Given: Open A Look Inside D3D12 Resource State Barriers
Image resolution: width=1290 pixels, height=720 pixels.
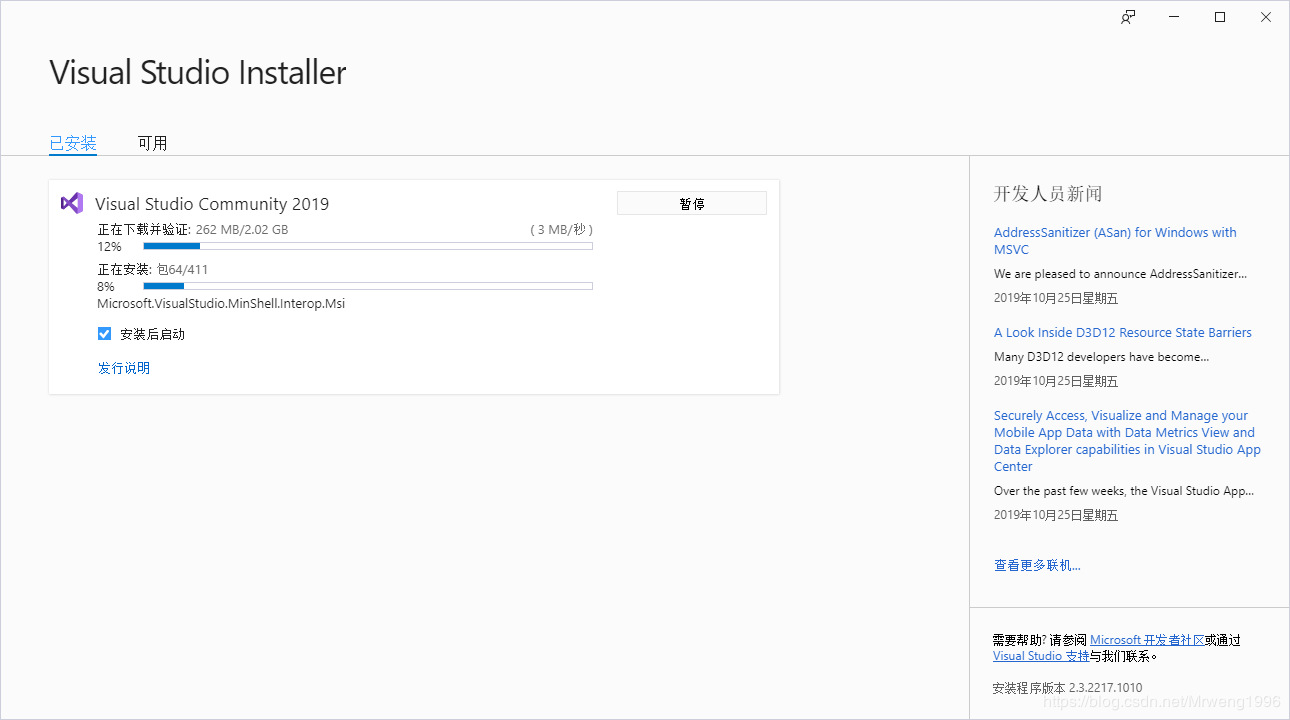Looking at the screenshot, I should coord(1123,333).
